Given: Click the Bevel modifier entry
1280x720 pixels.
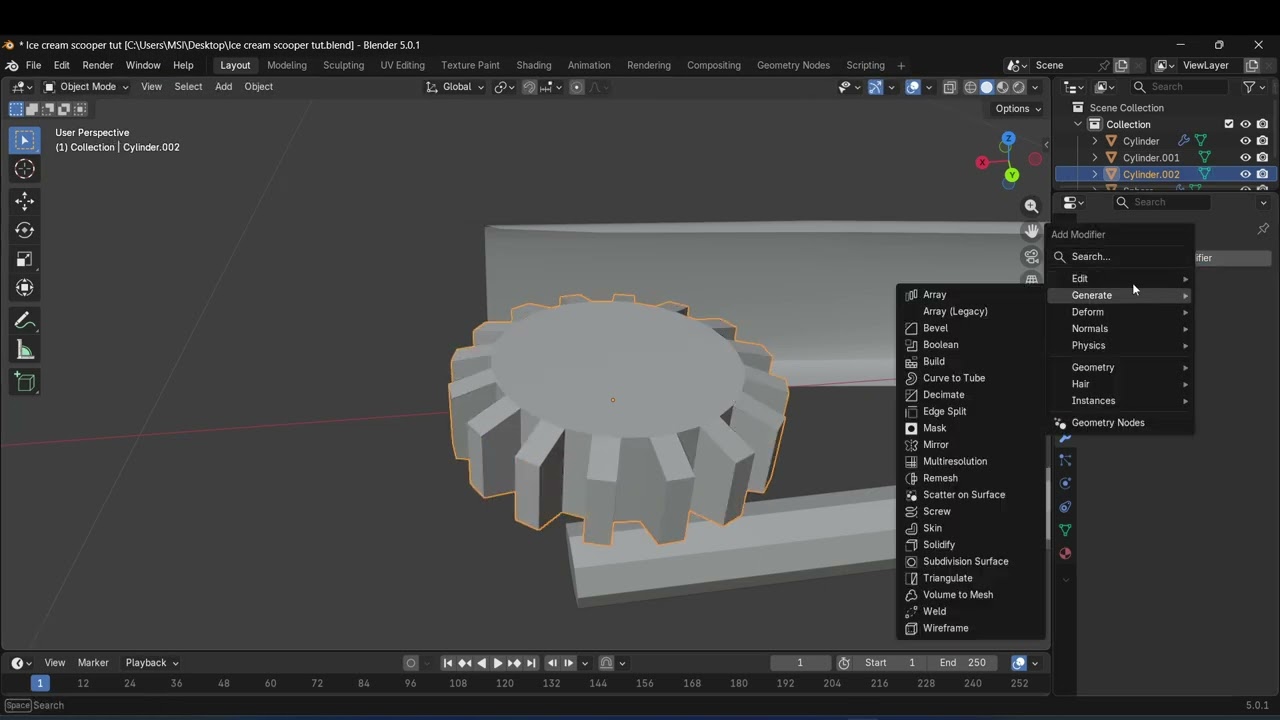Looking at the screenshot, I should click(x=971, y=328).
